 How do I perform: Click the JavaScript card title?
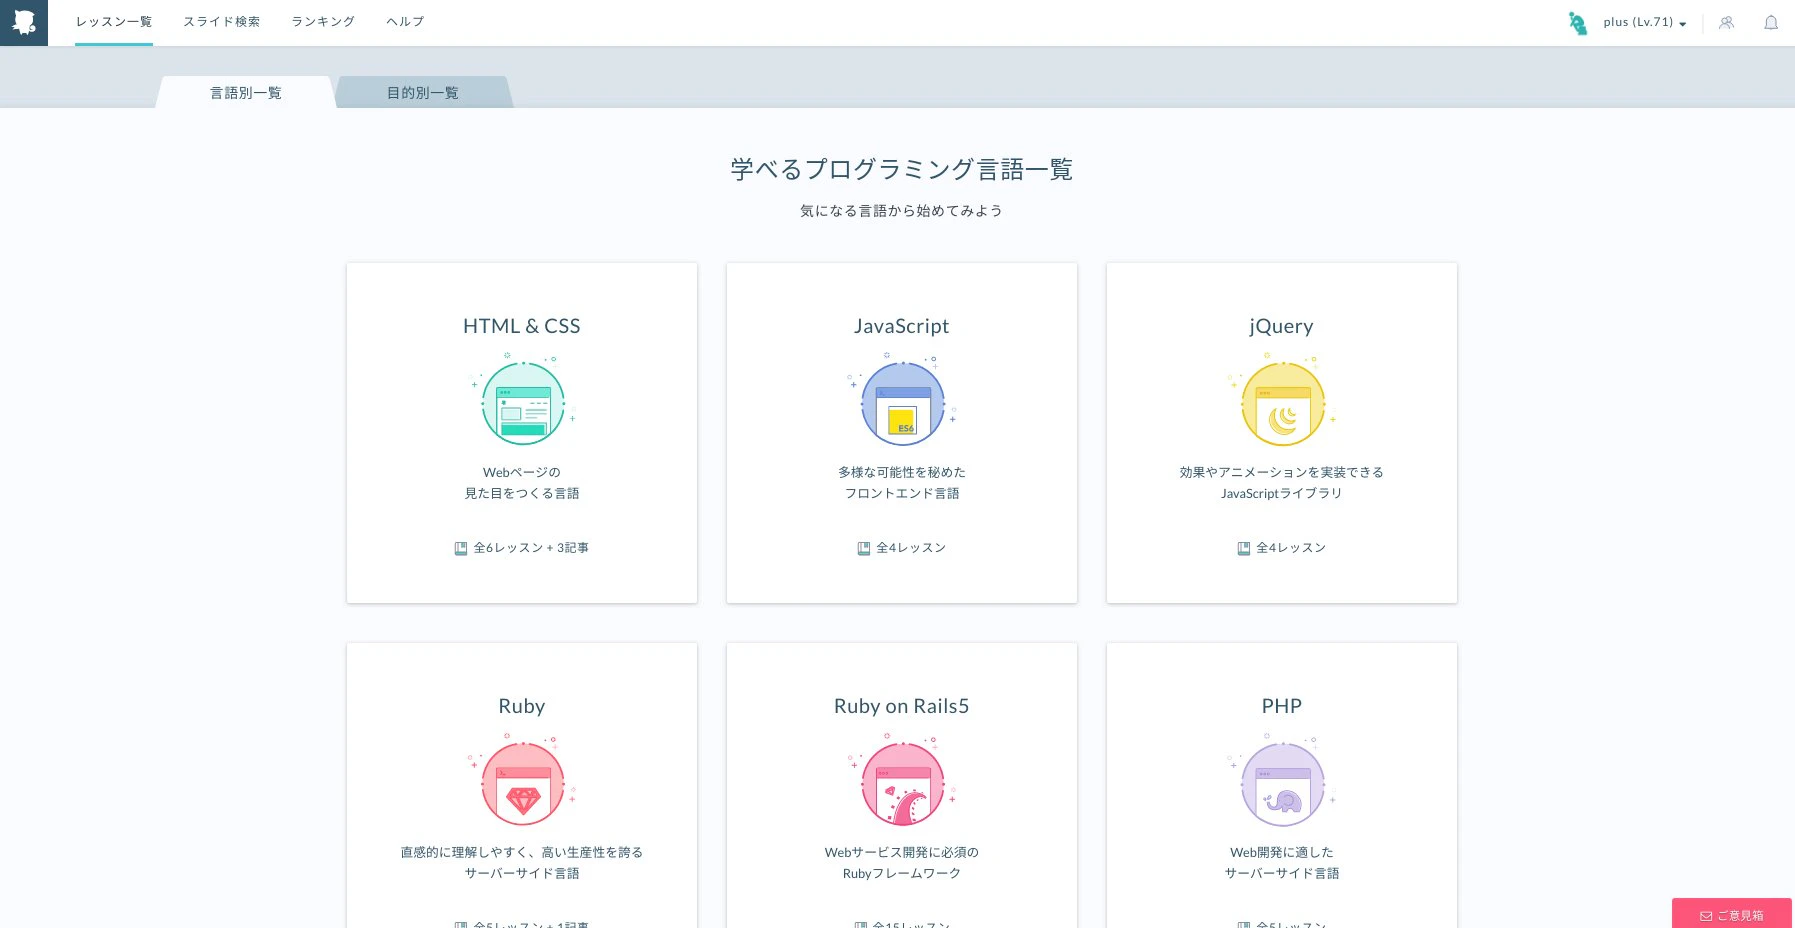(x=902, y=326)
